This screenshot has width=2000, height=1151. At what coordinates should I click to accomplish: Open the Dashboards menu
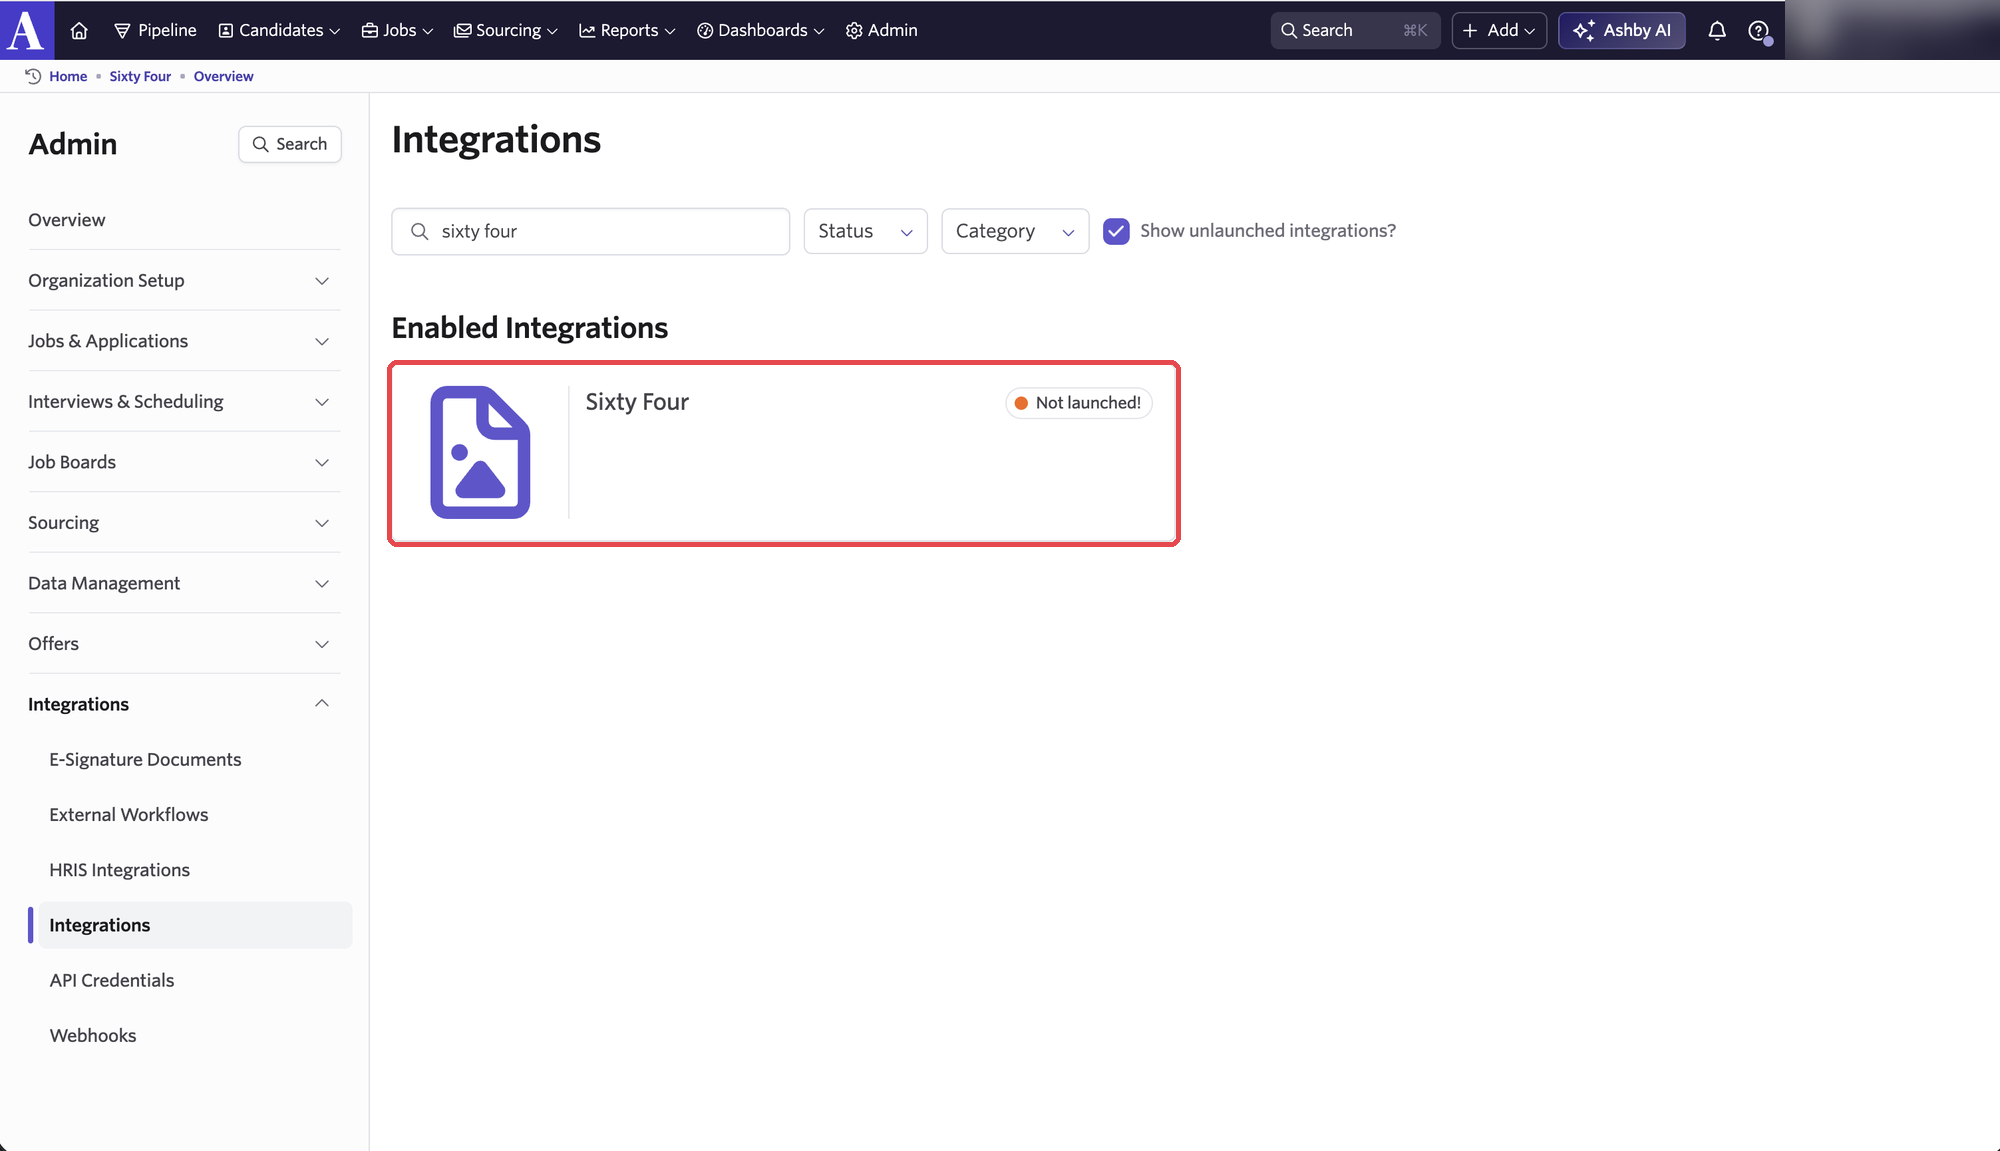click(761, 30)
